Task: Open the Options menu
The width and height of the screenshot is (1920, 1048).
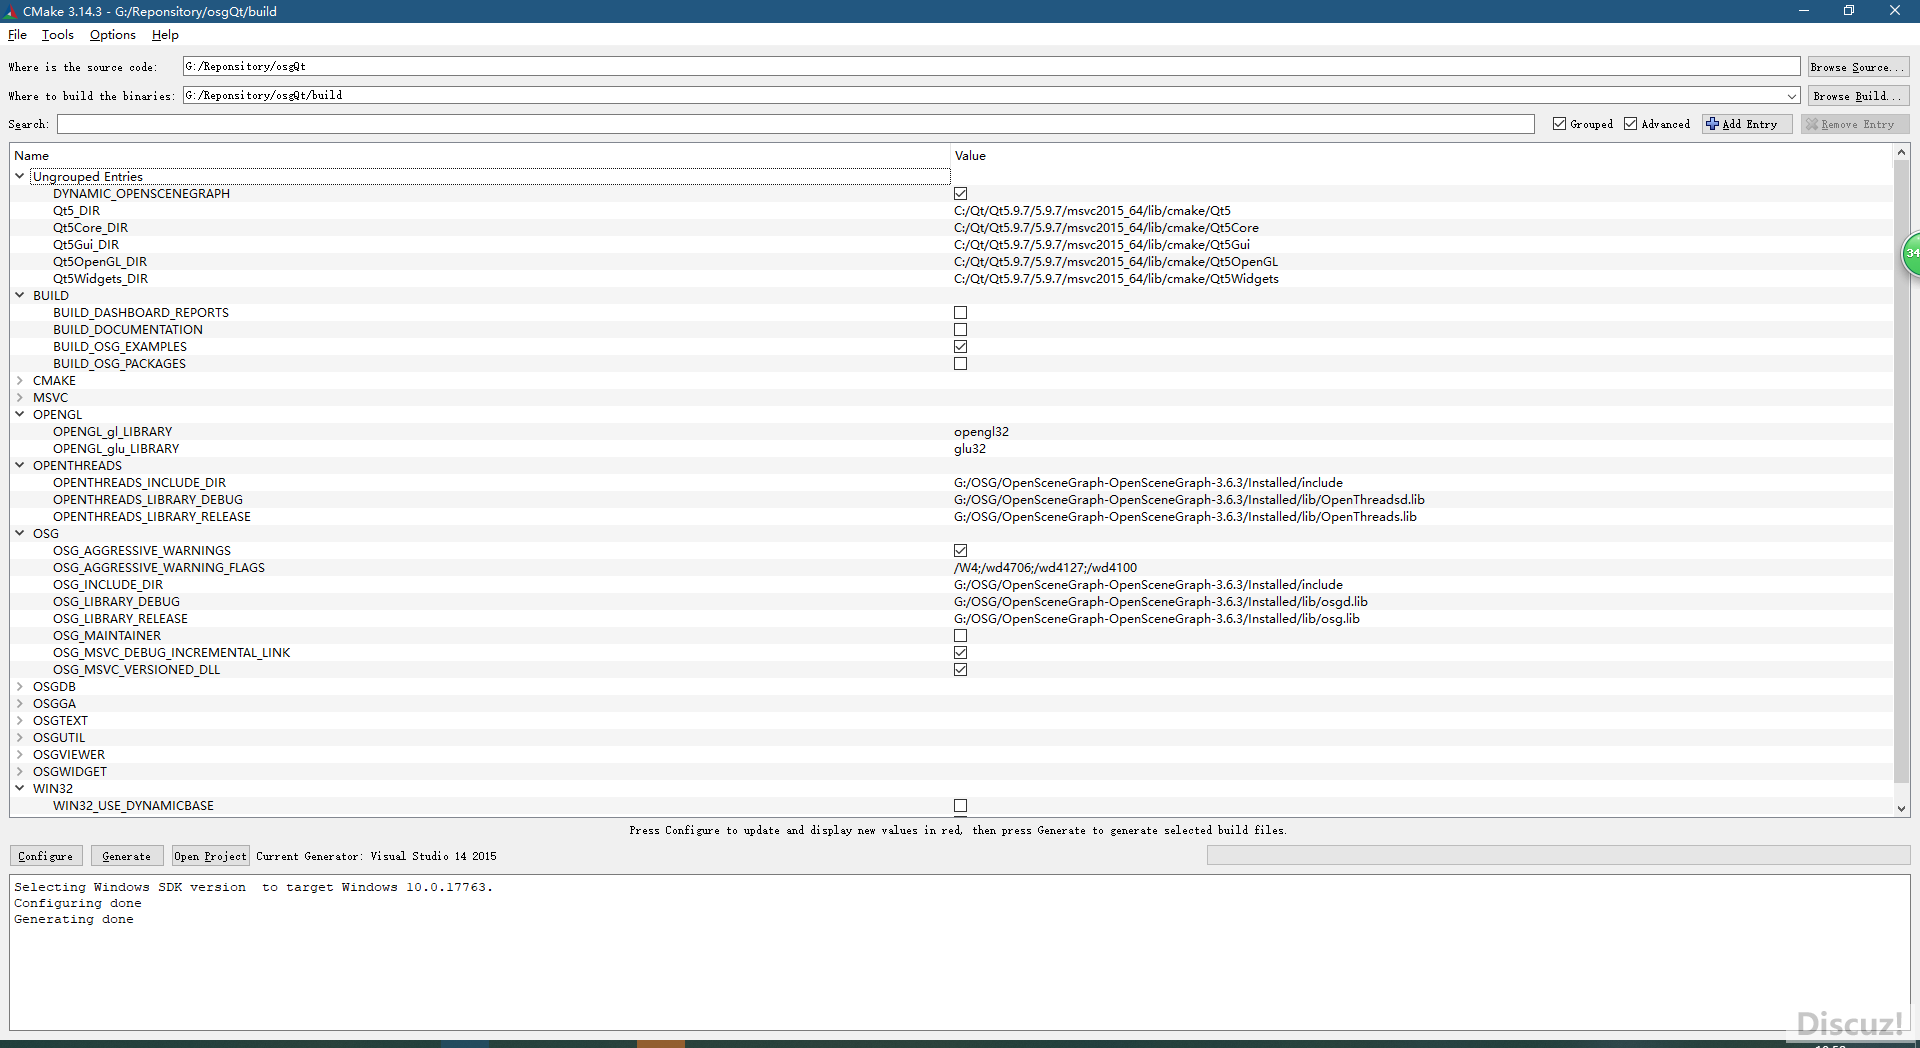Action: pyautogui.click(x=112, y=35)
